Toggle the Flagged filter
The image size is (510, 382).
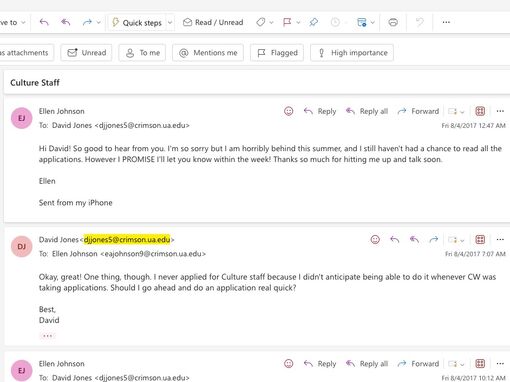(277, 53)
